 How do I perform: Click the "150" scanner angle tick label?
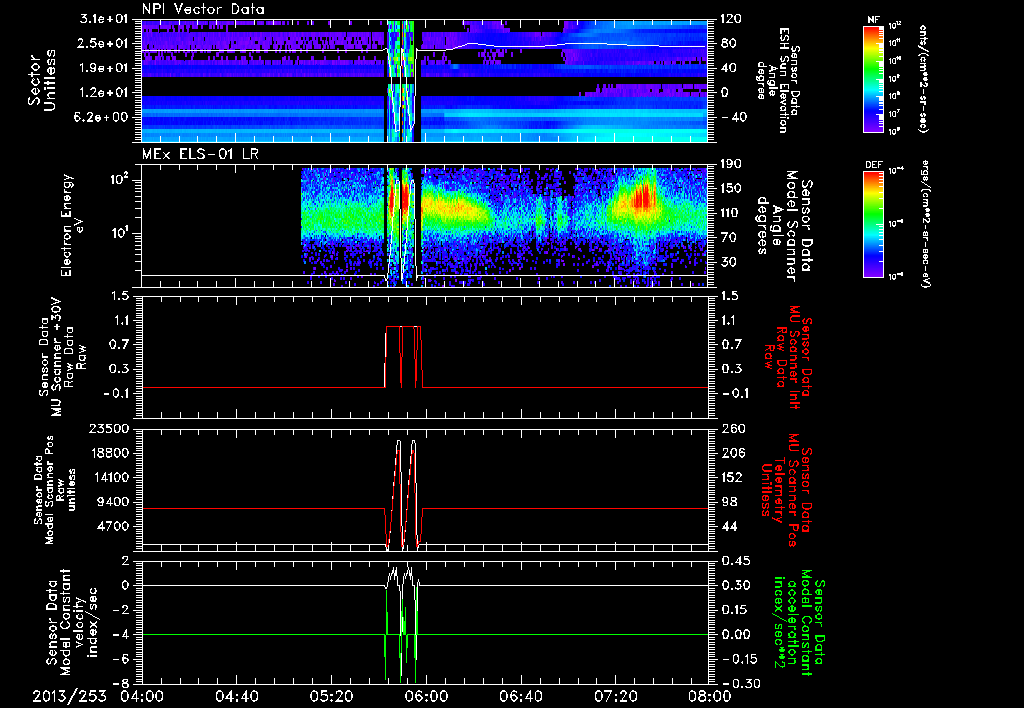click(x=732, y=189)
